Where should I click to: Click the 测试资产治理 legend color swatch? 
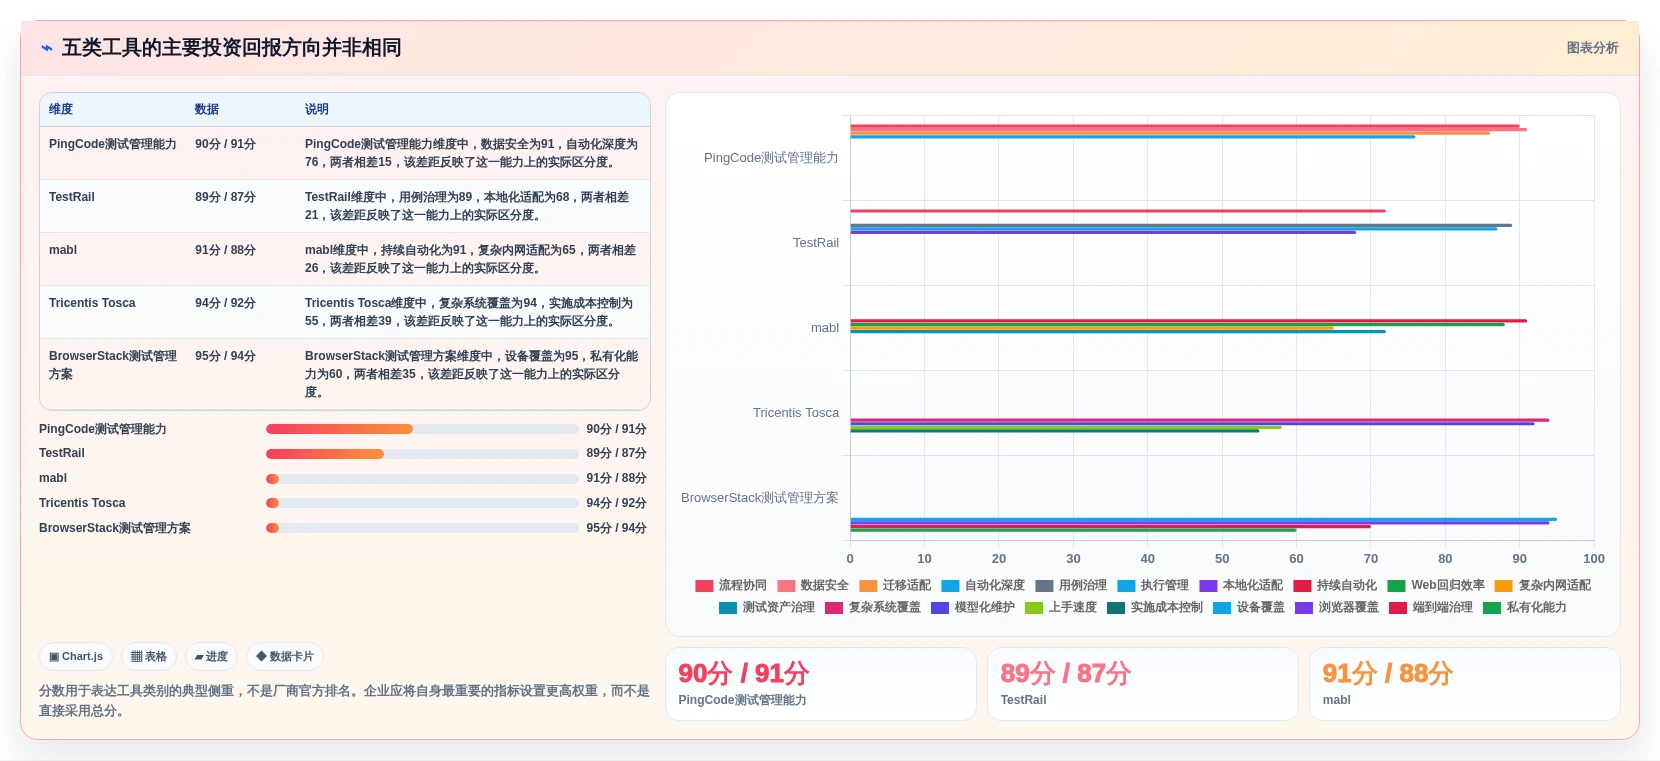pos(728,608)
